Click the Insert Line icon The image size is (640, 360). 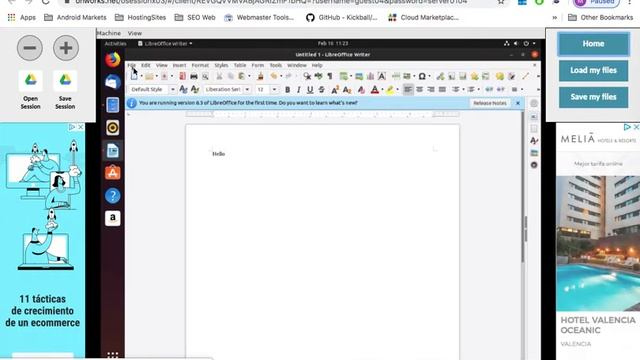[x=526, y=76]
